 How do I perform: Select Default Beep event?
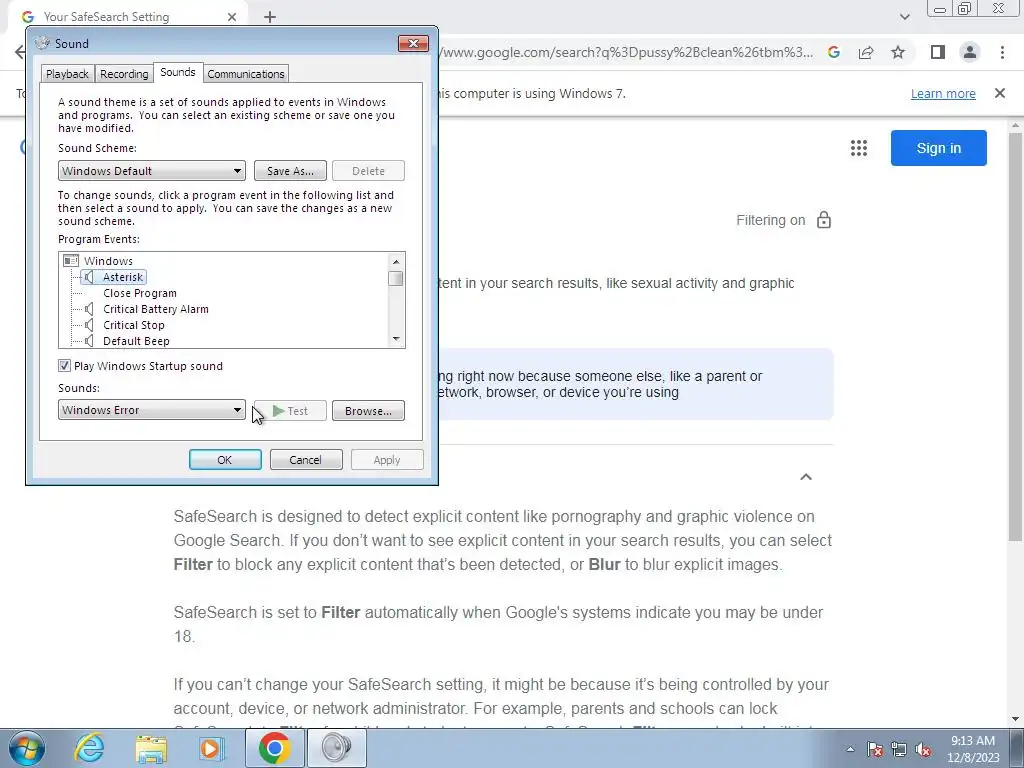tap(136, 341)
